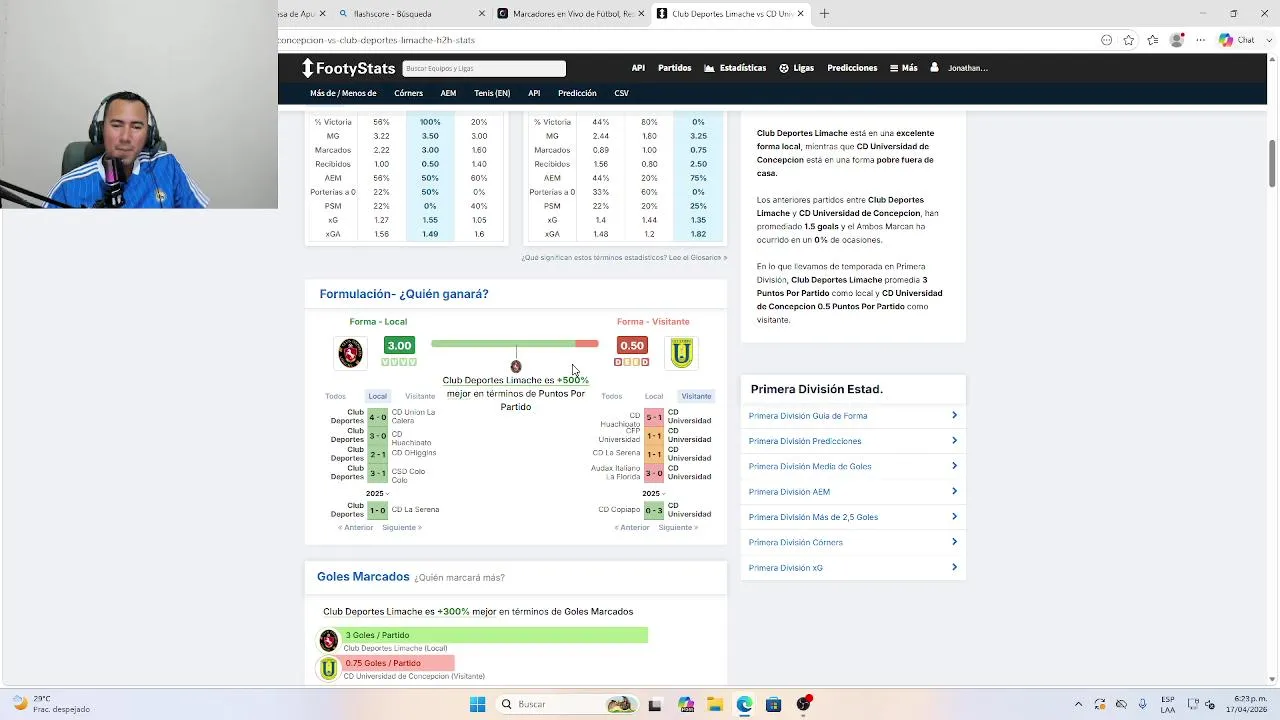The height and width of the screenshot is (720, 1280).
Task: Select Local filter under Forma Local
Action: [x=377, y=396]
